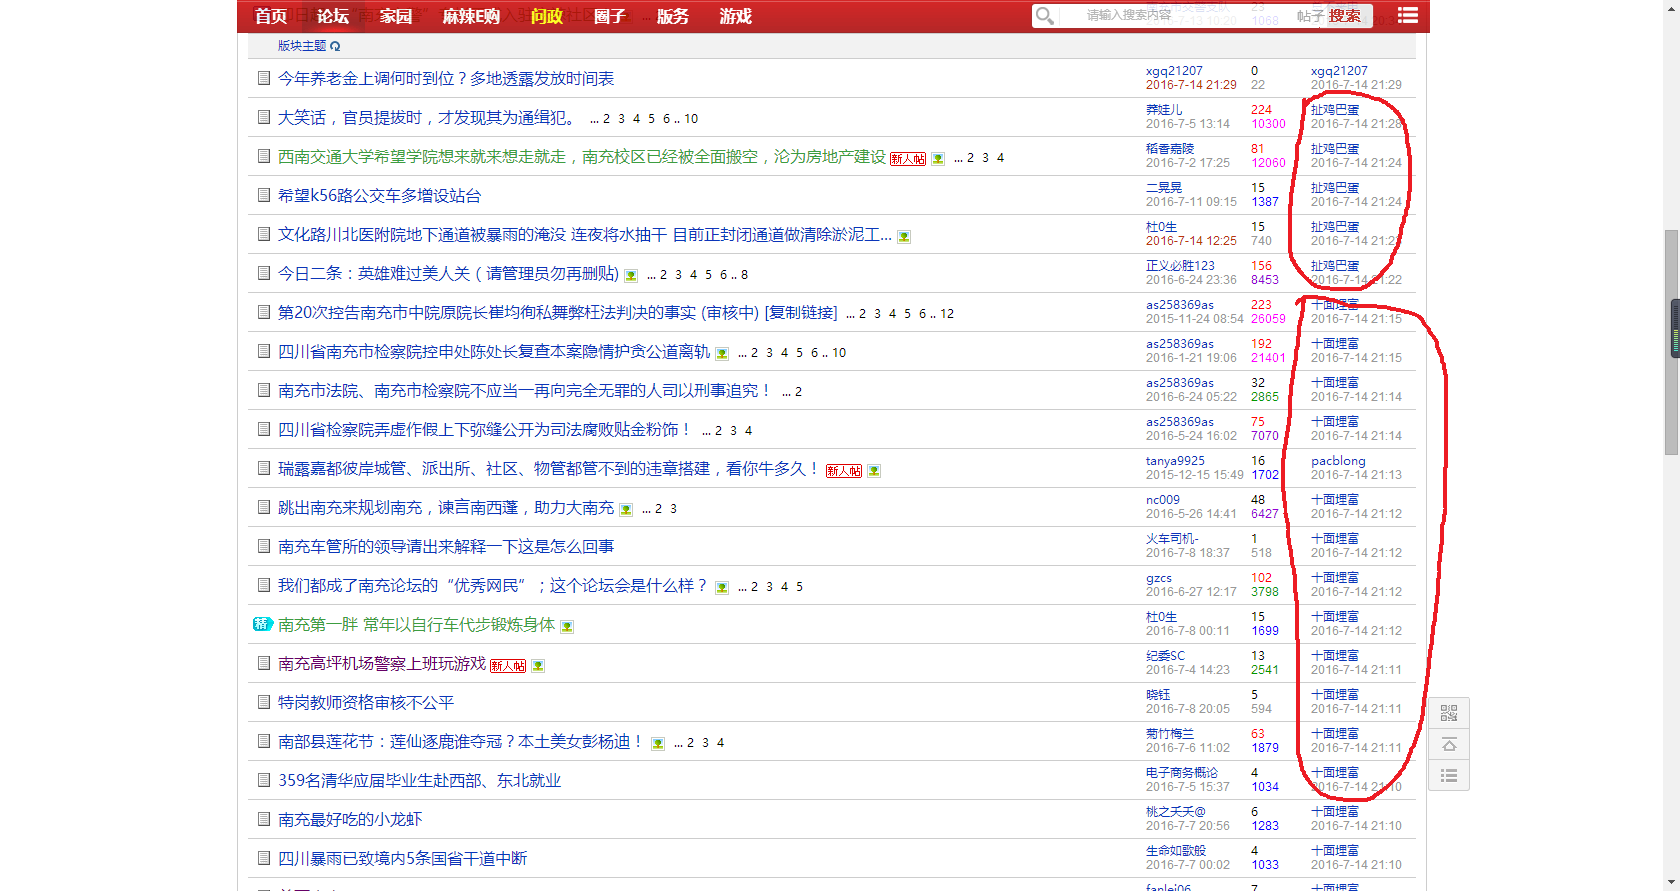Click the 精 digest badge beside 南充第一胖
The width and height of the screenshot is (1680, 891).
tap(262, 624)
